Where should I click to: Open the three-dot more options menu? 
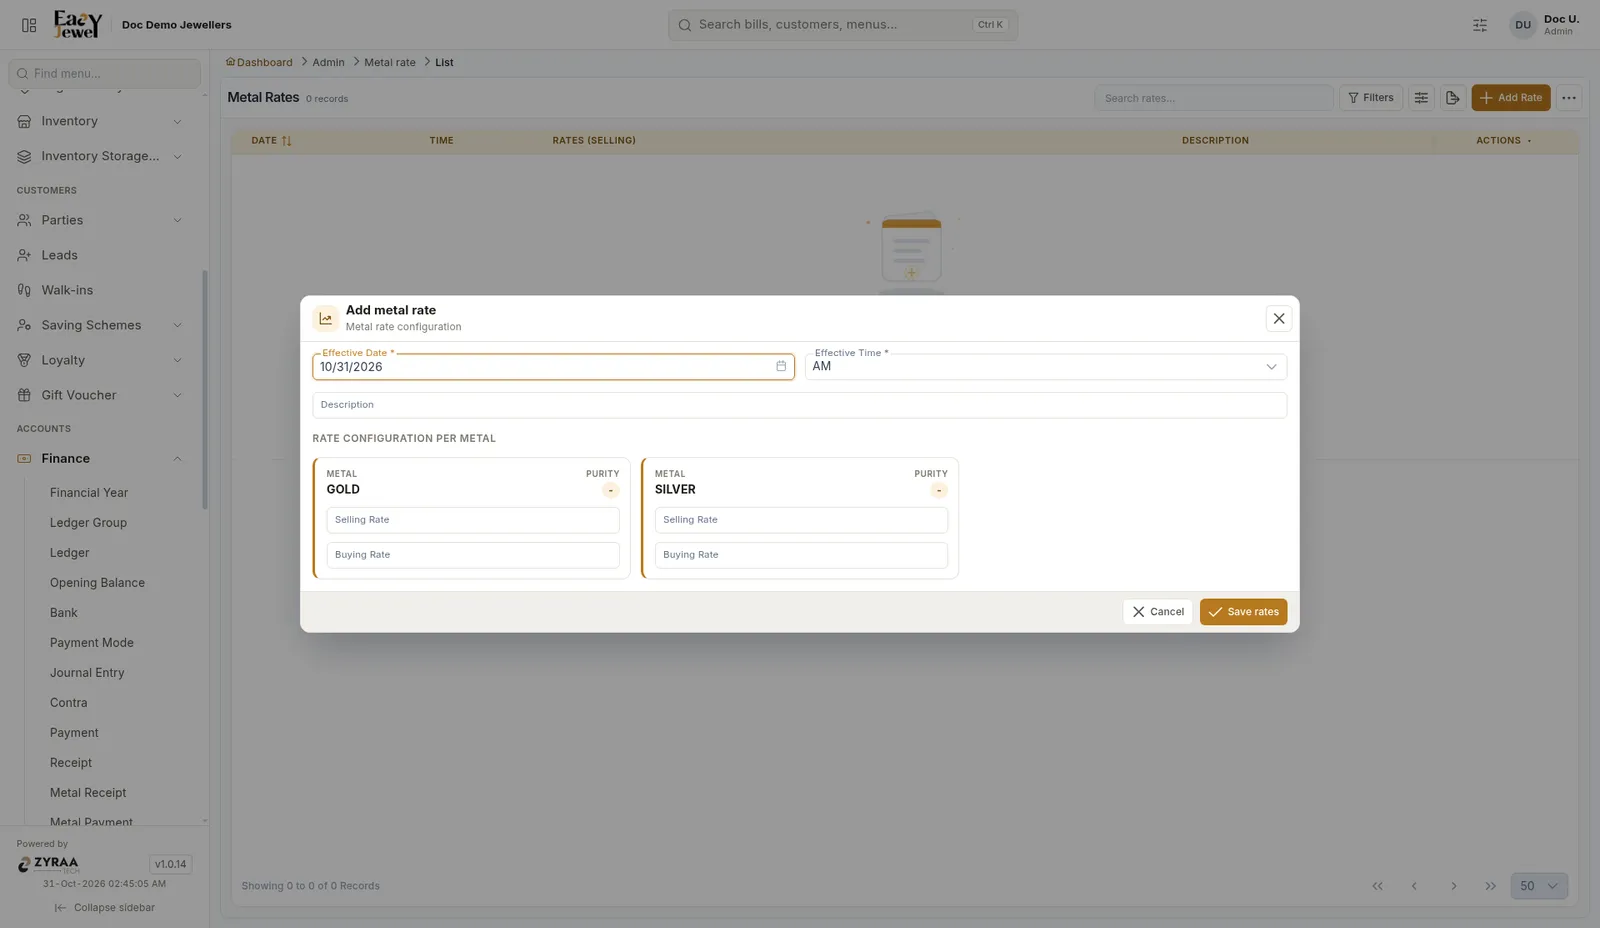[x=1569, y=98]
